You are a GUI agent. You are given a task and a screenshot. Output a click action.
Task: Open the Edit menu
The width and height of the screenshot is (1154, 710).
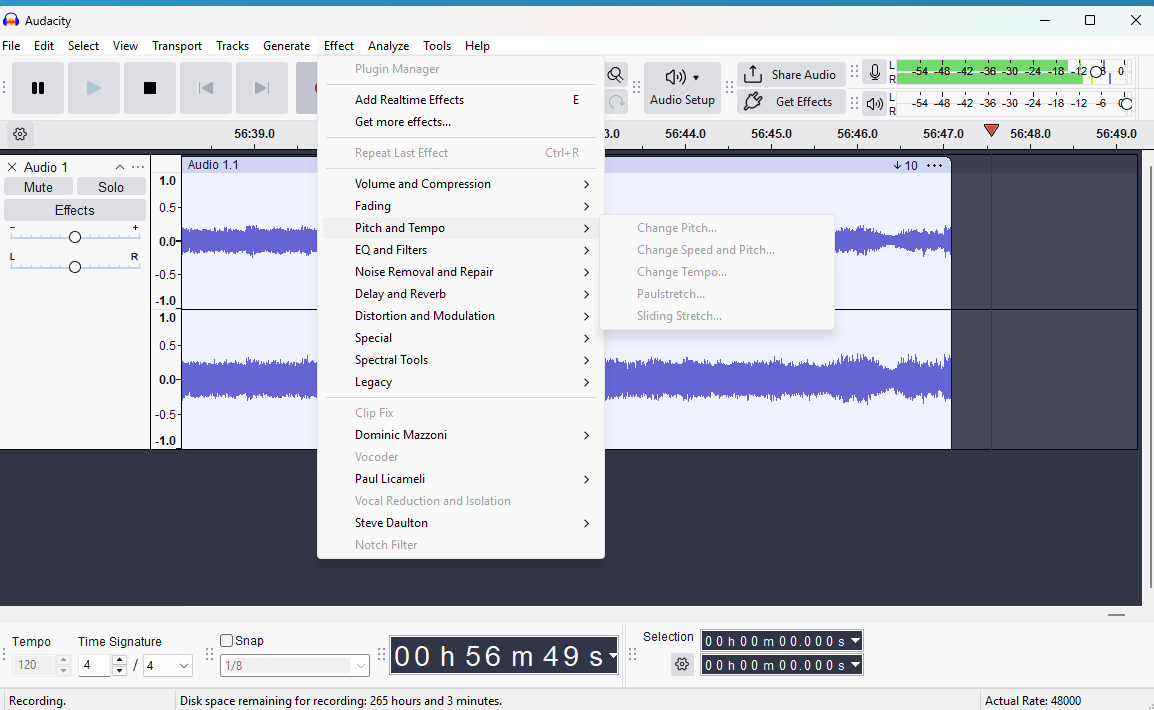pyautogui.click(x=44, y=46)
